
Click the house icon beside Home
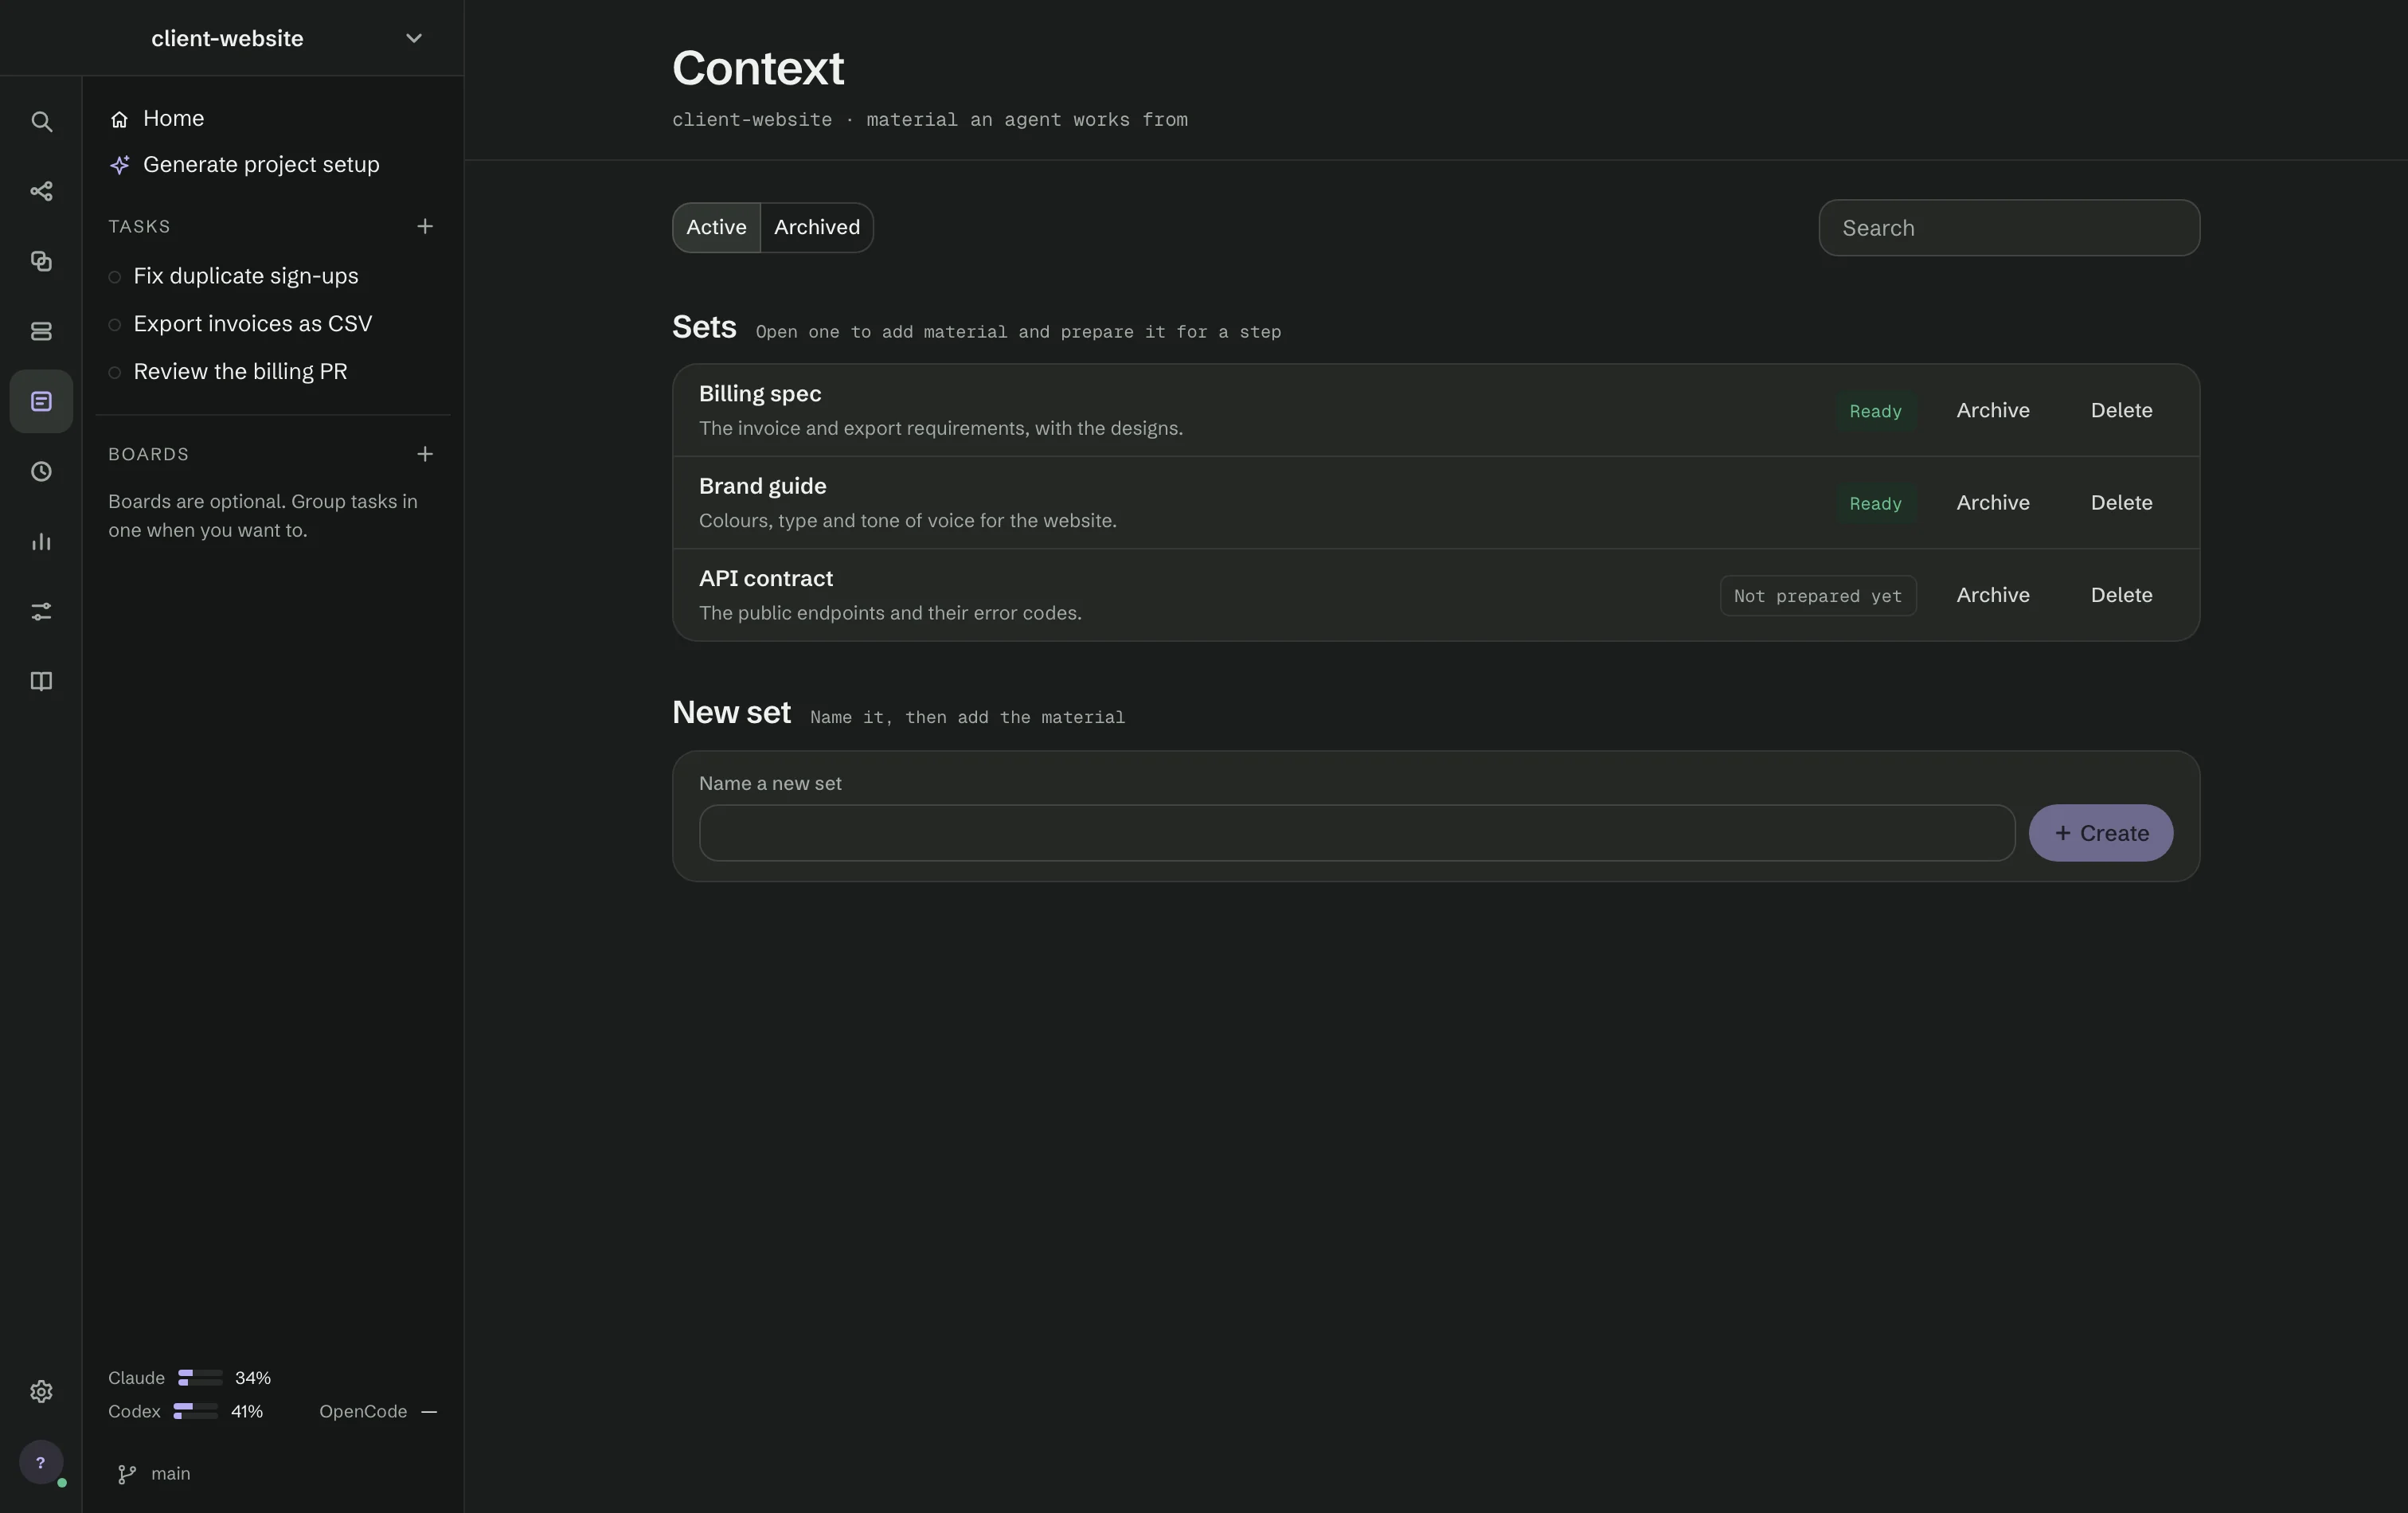click(x=119, y=119)
